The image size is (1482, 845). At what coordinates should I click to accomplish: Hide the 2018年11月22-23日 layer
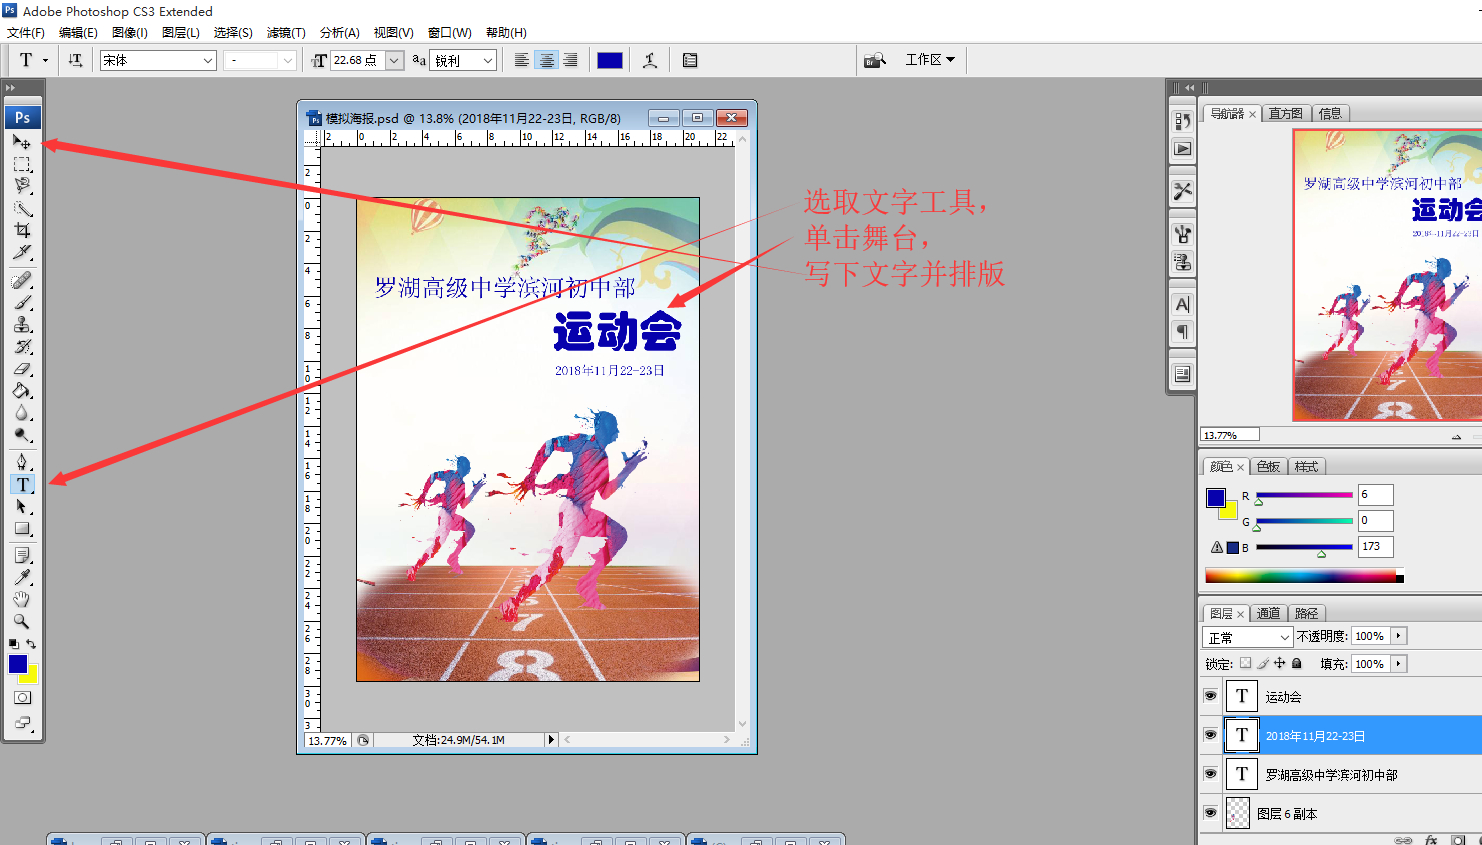point(1210,735)
